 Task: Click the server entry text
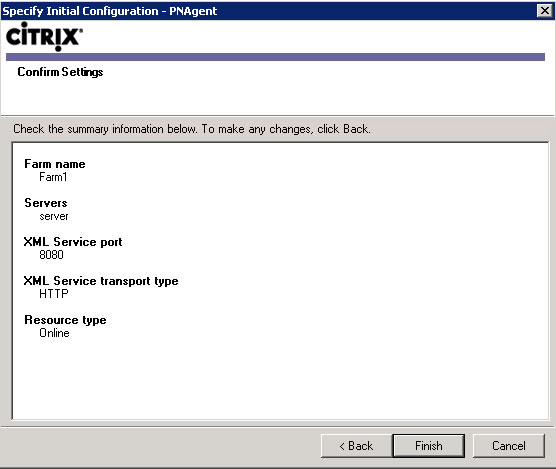tap(54, 216)
